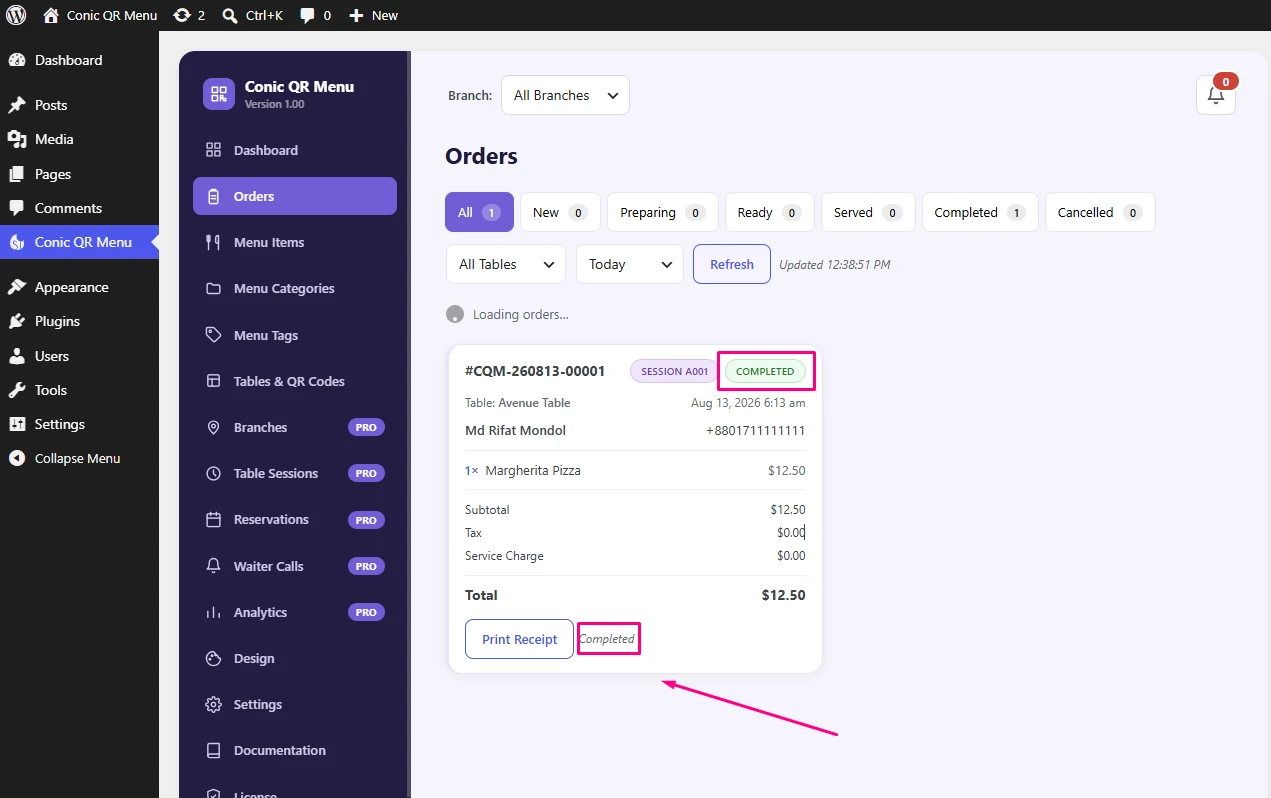Open the Today date range dropdown
This screenshot has height=798, width=1271.
pos(630,264)
